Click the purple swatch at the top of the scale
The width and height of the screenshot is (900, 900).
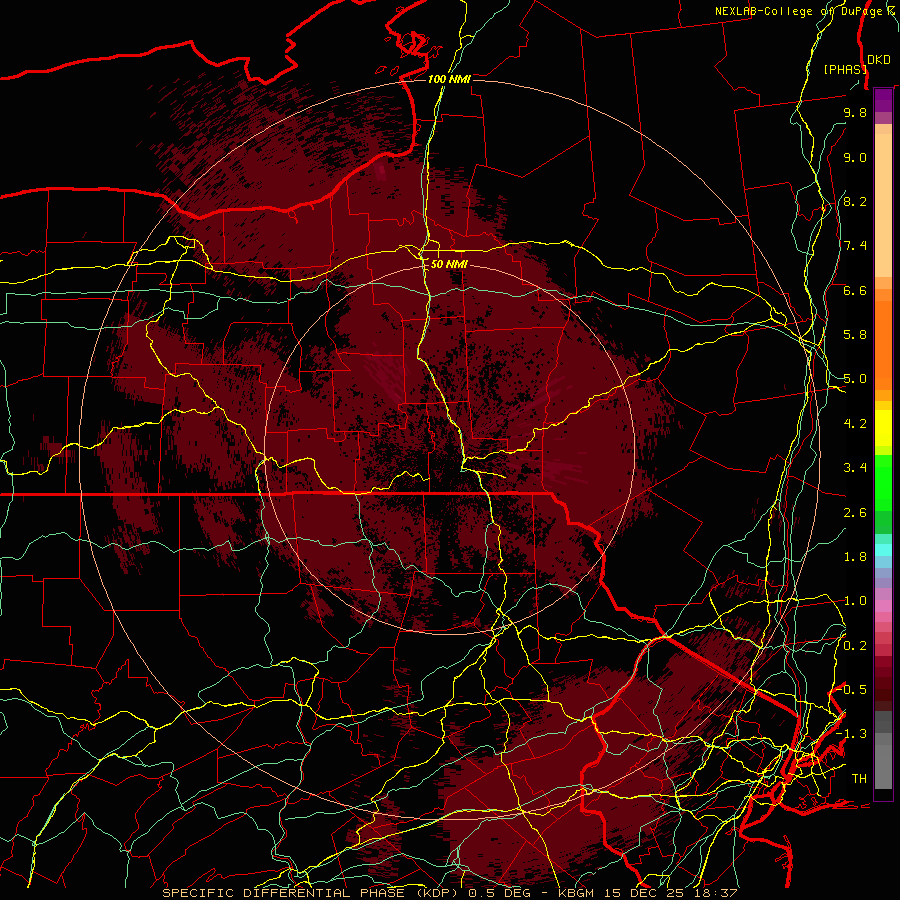coord(883,100)
